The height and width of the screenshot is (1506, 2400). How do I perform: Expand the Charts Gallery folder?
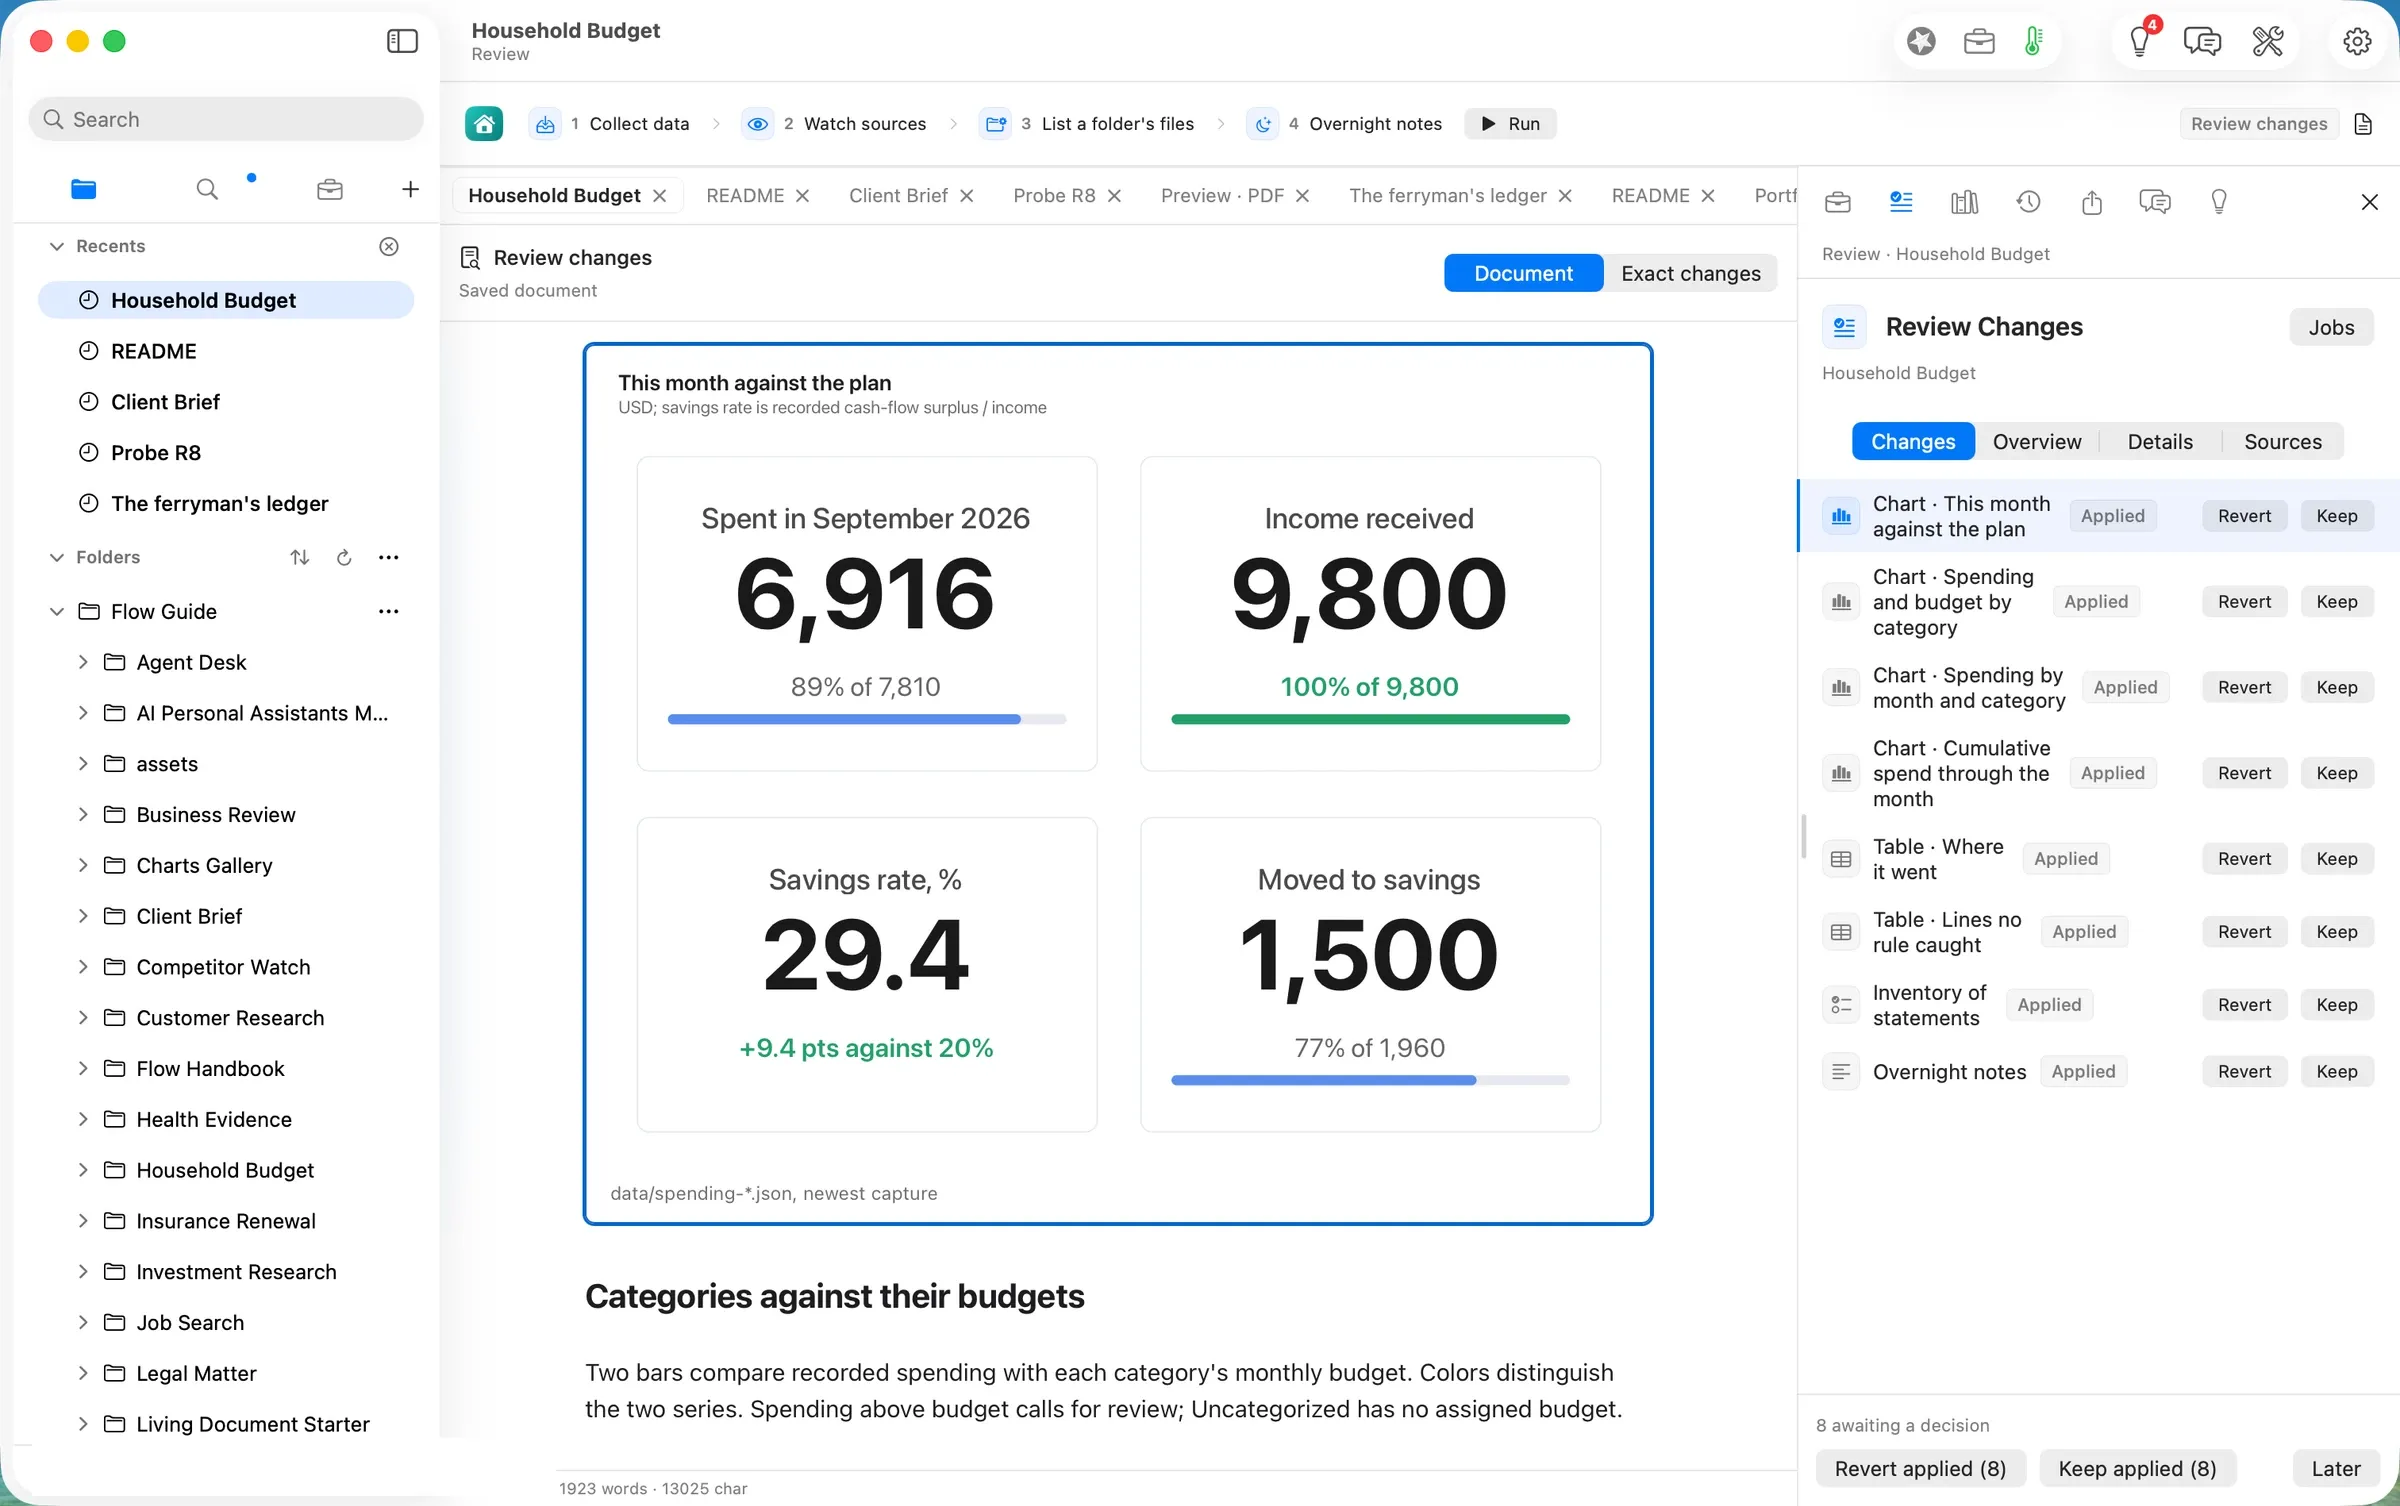pyautogui.click(x=83, y=865)
